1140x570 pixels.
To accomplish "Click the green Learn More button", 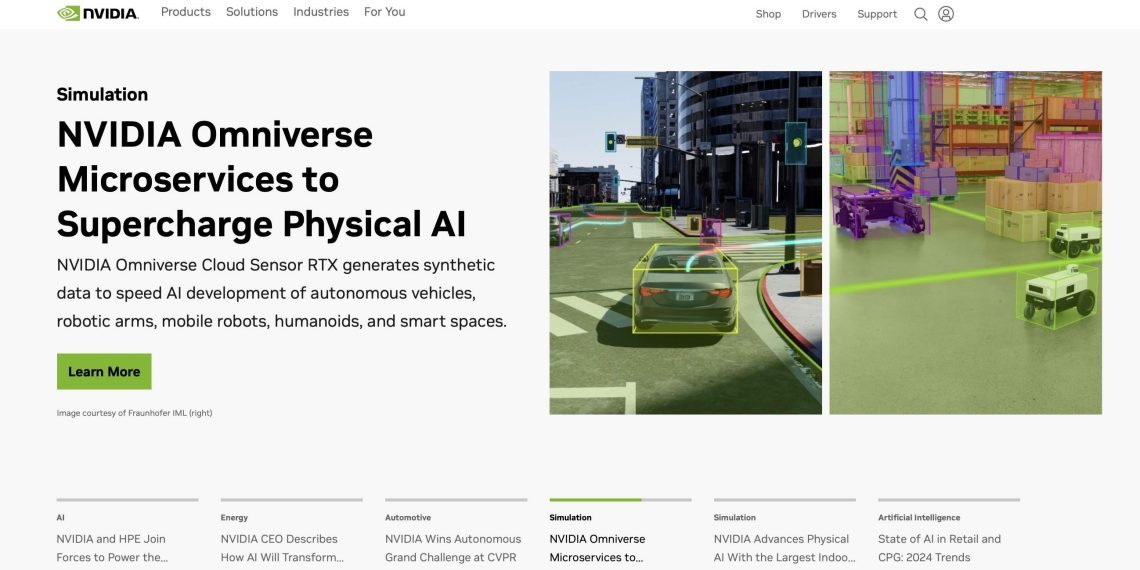I will coord(104,372).
